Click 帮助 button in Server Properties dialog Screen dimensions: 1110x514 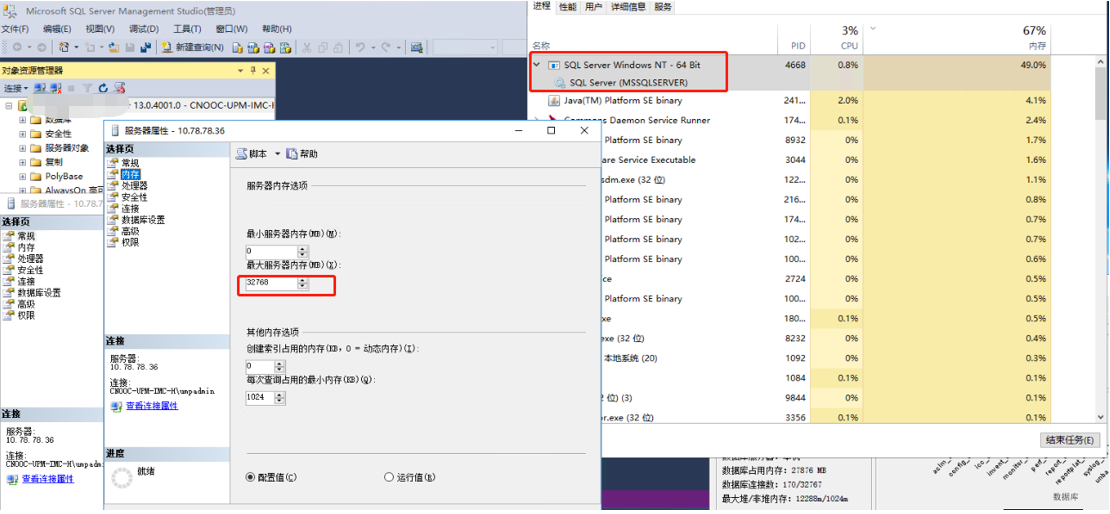302,154
